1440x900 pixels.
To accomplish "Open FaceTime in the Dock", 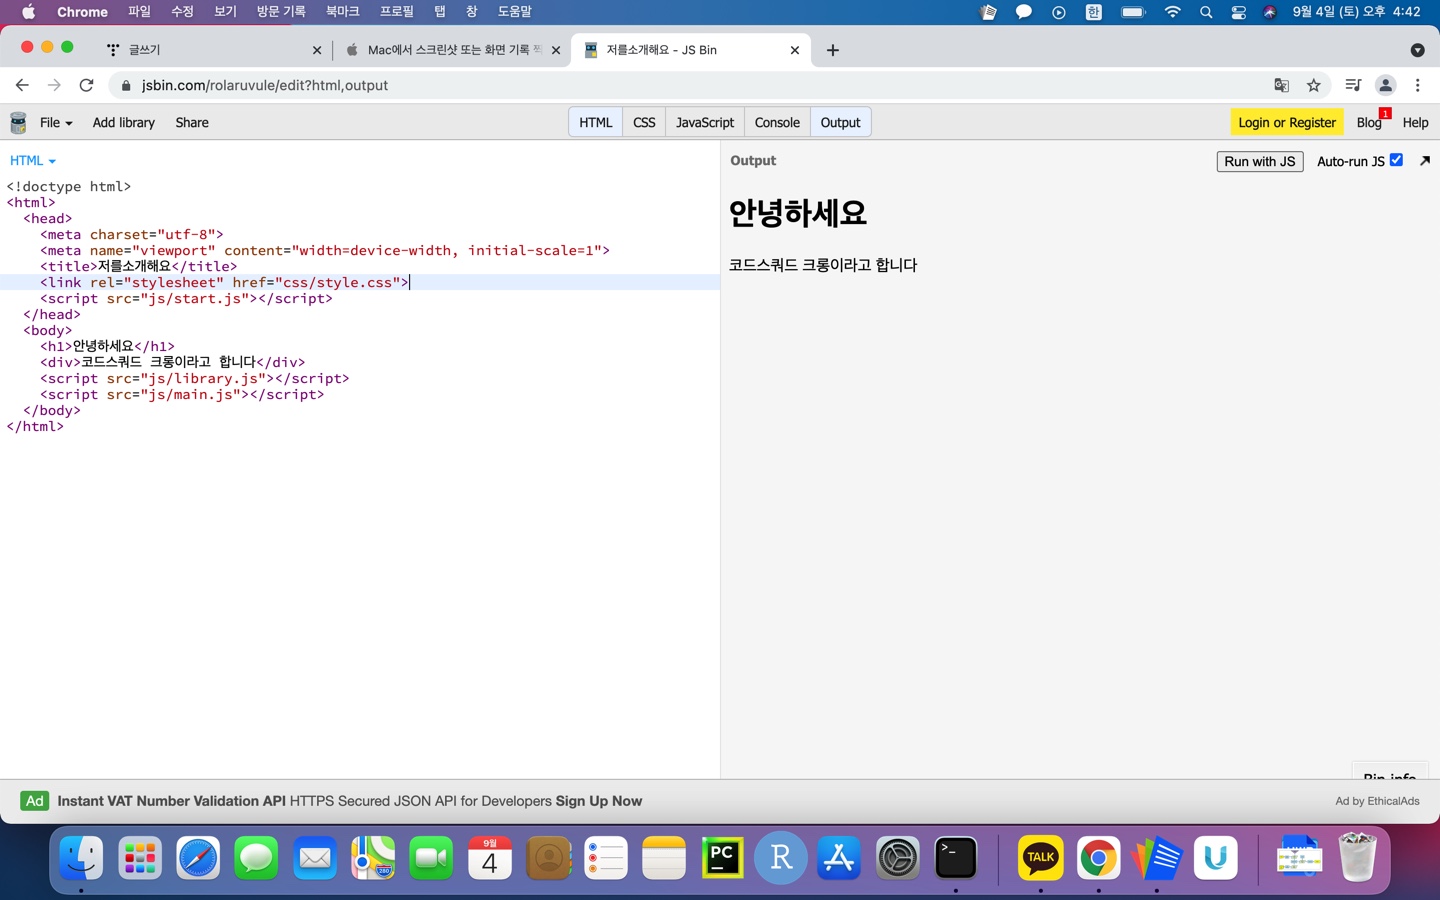I will (431, 858).
